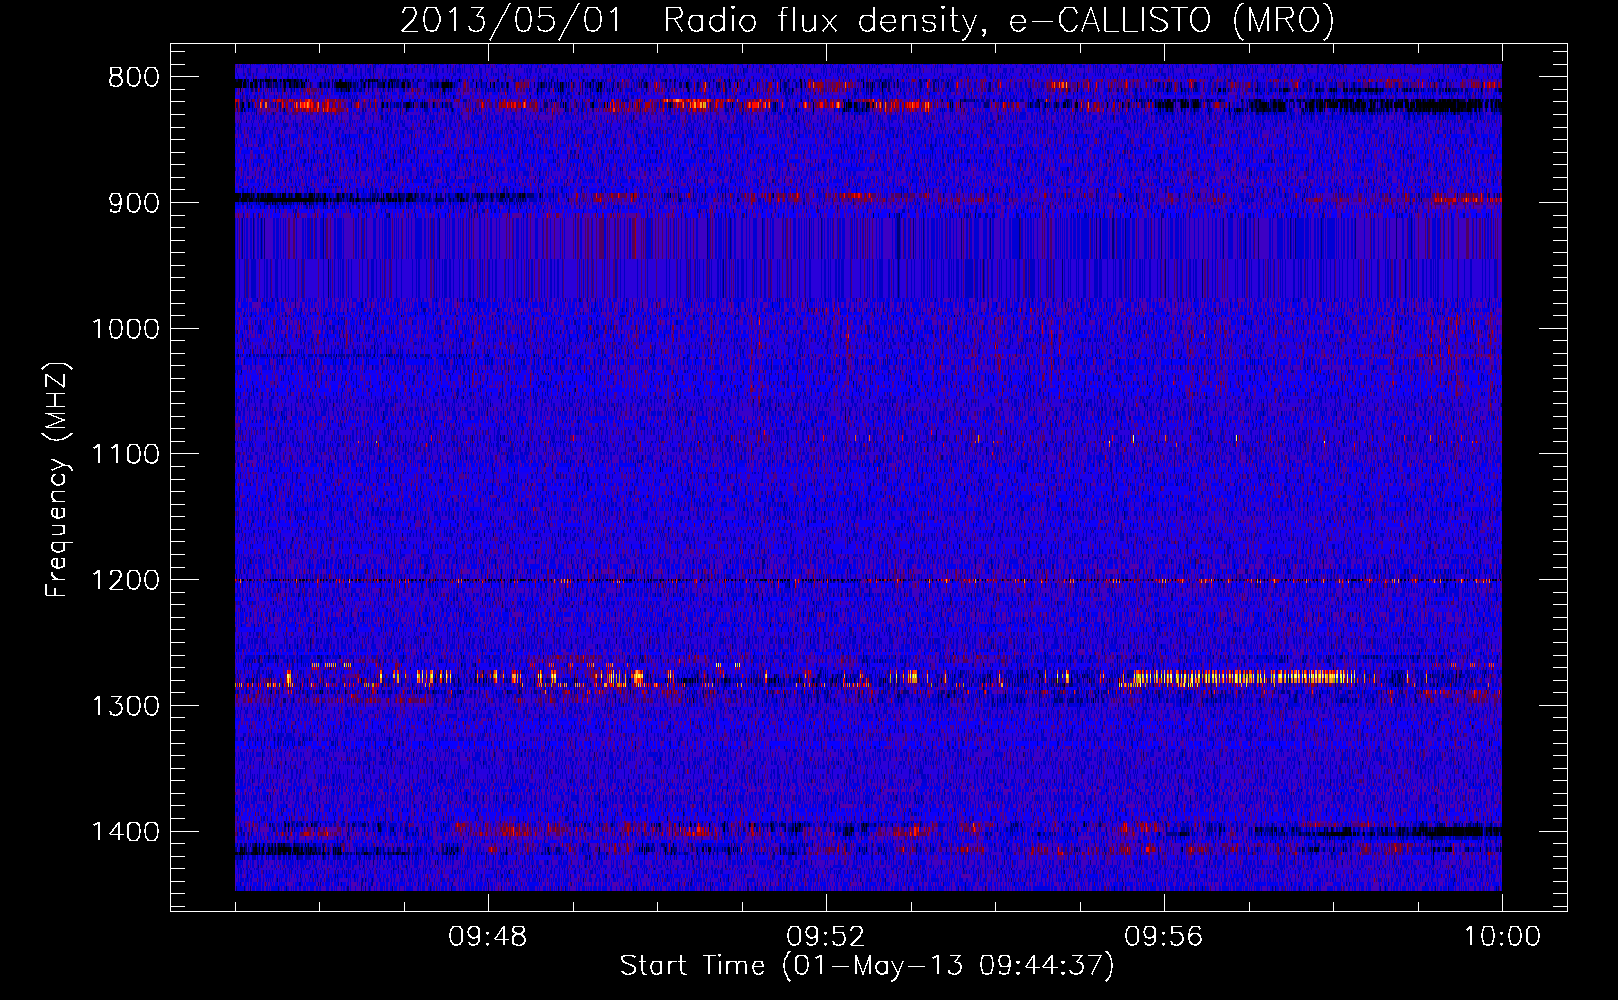The height and width of the screenshot is (1000, 1618).
Task: Click the 09:56 time tick label
Action: (x=1164, y=937)
